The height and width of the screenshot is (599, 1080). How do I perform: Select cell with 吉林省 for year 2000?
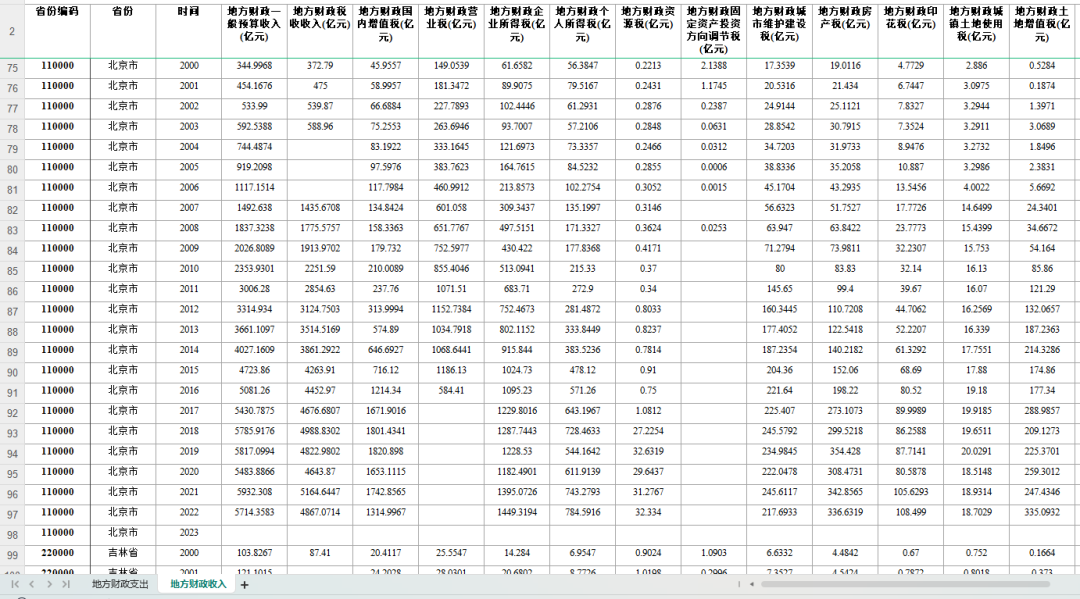123,553
